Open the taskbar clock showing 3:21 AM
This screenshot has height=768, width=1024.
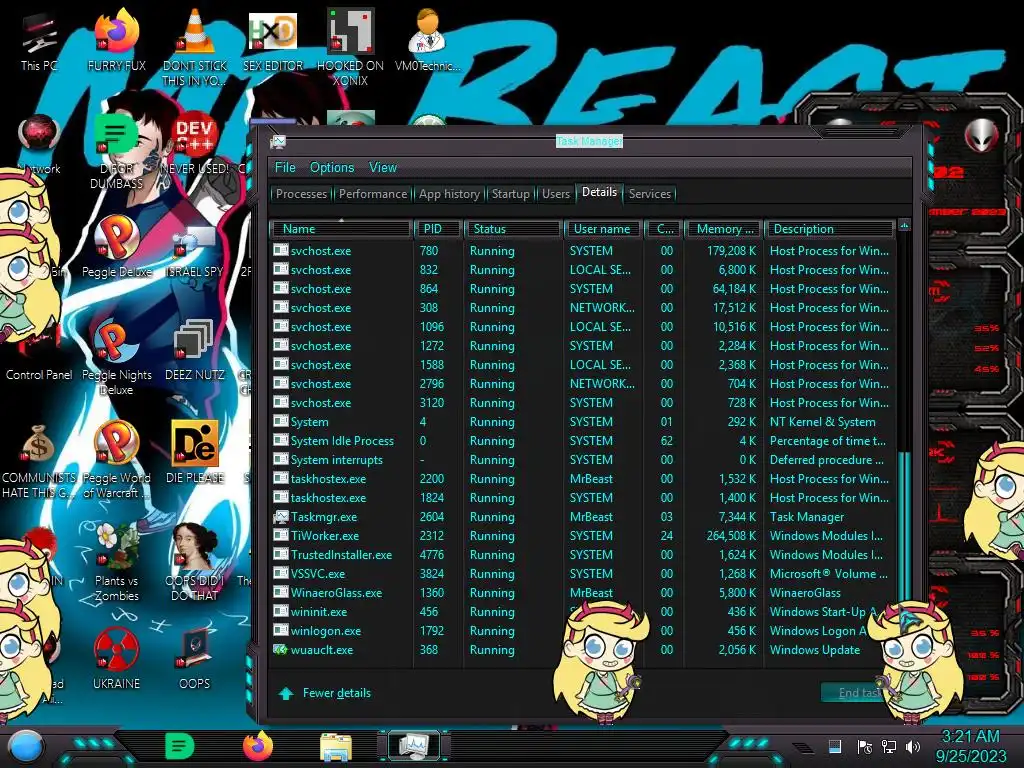[970, 746]
